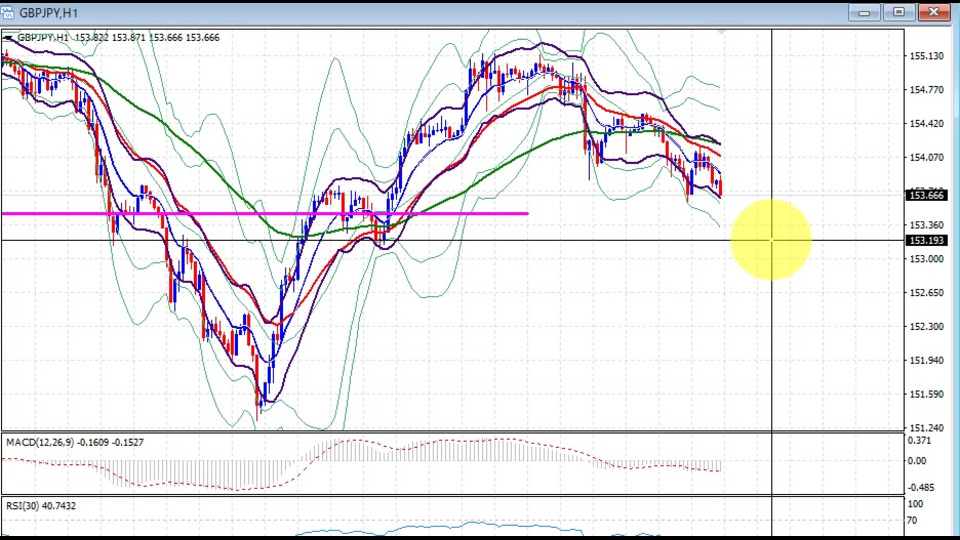
Task: Click the GBPJPY chart window icon
Action: [x=7, y=12]
